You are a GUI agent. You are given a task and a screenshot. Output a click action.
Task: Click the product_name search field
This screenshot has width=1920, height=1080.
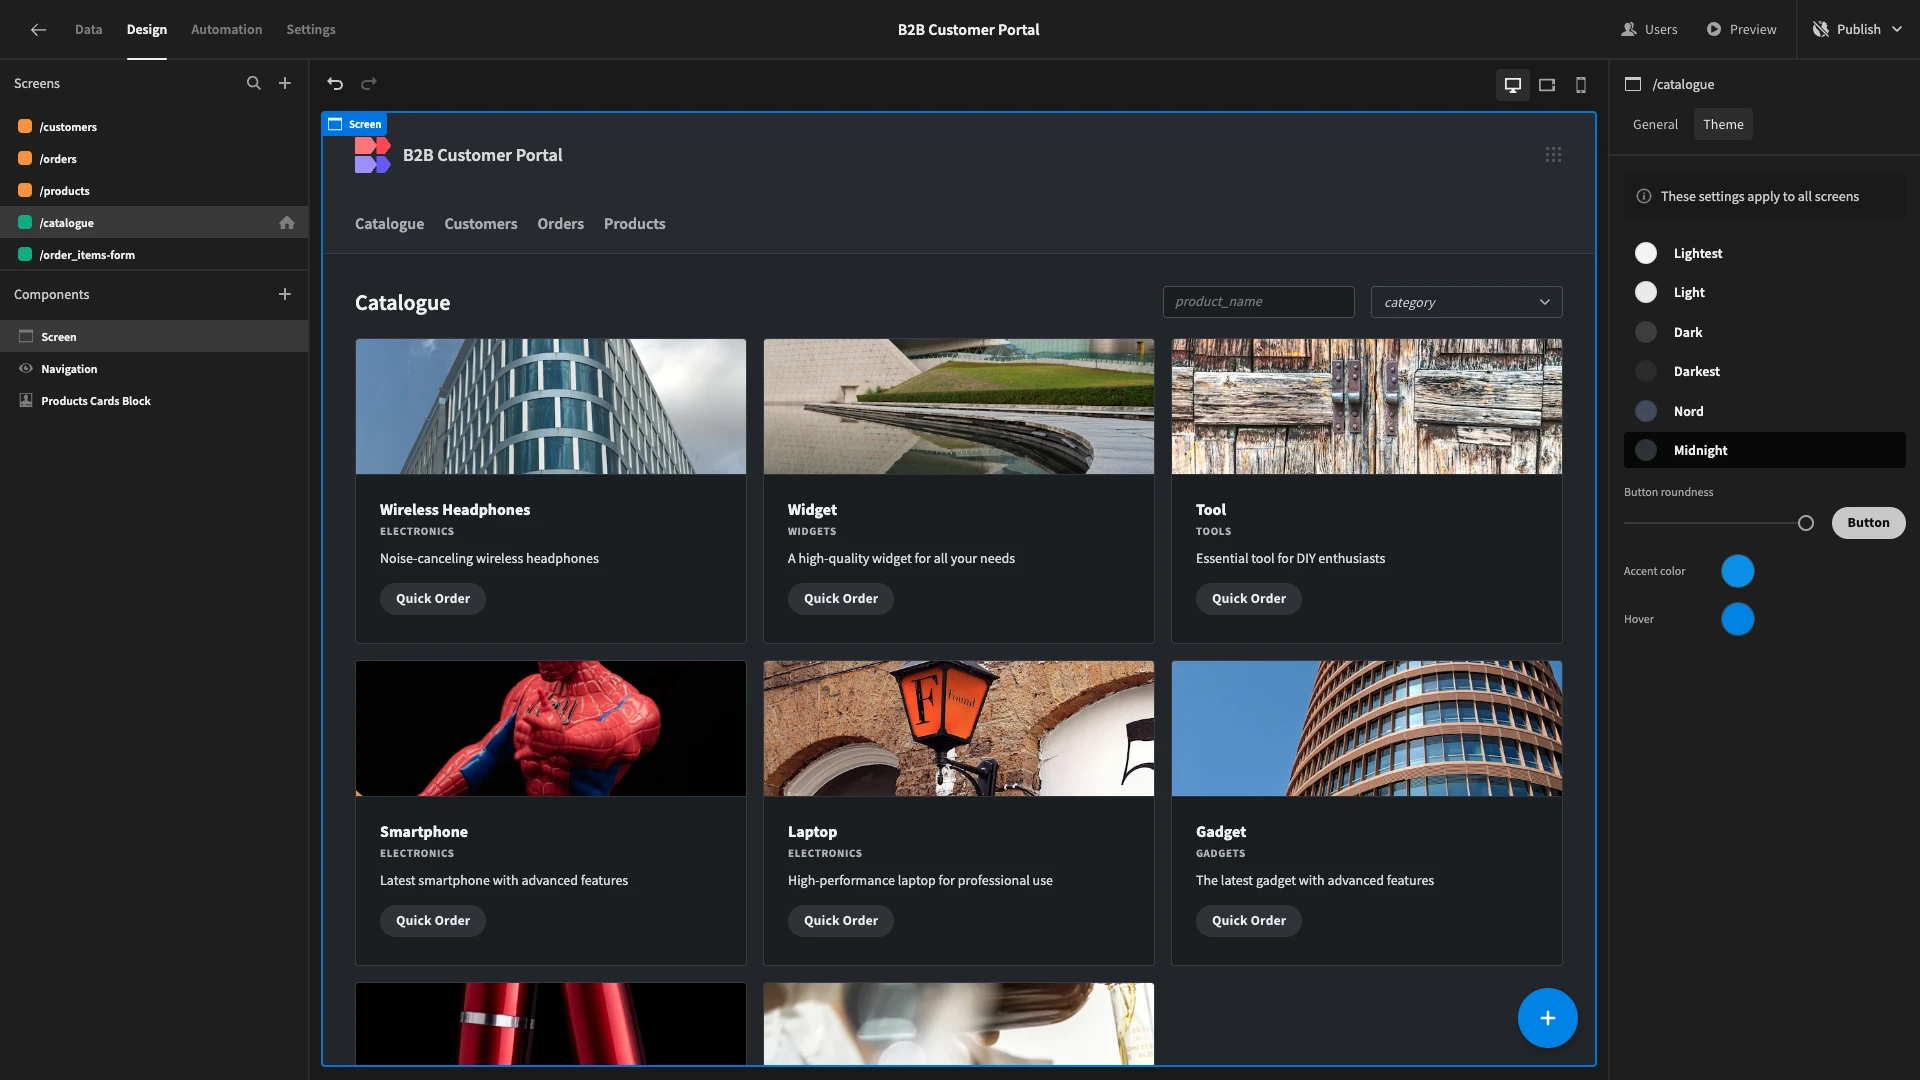point(1258,302)
